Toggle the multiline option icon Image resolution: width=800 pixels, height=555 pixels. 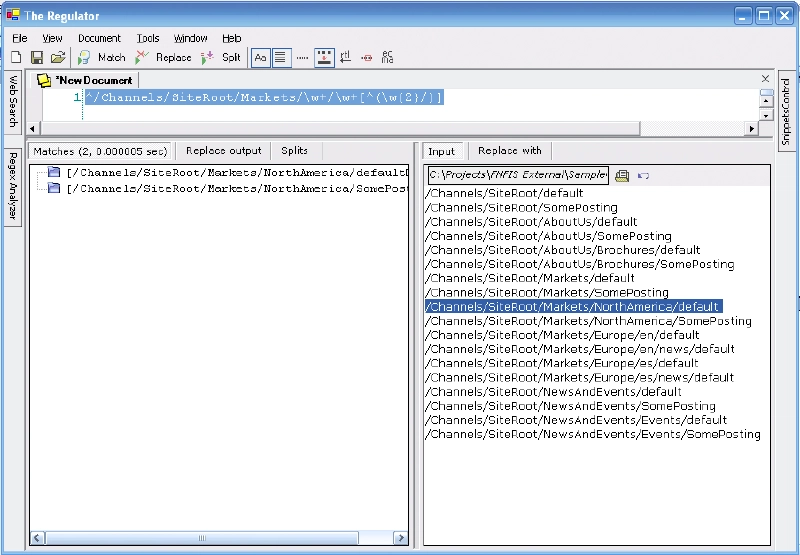tap(281, 58)
